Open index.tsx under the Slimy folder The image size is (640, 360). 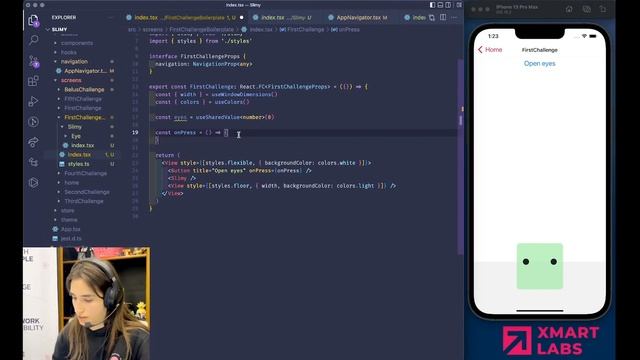(82, 145)
